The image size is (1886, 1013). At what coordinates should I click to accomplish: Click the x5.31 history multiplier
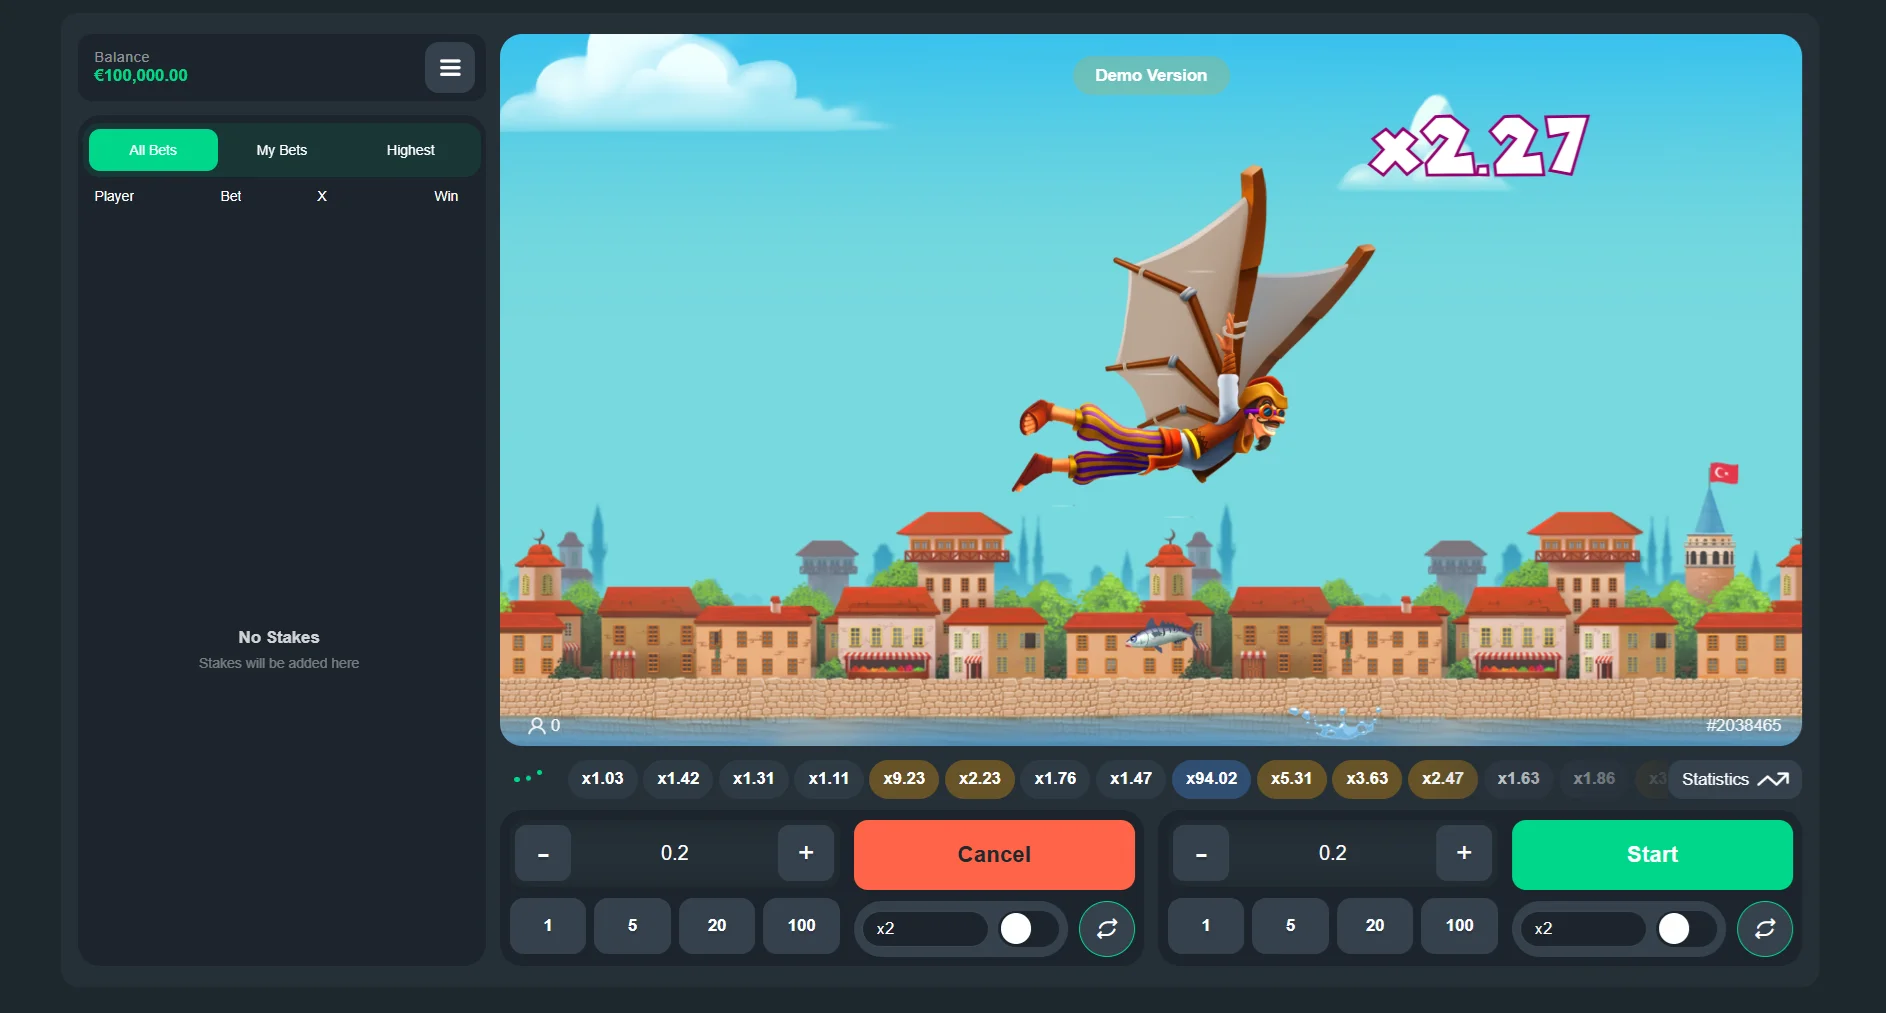point(1291,779)
